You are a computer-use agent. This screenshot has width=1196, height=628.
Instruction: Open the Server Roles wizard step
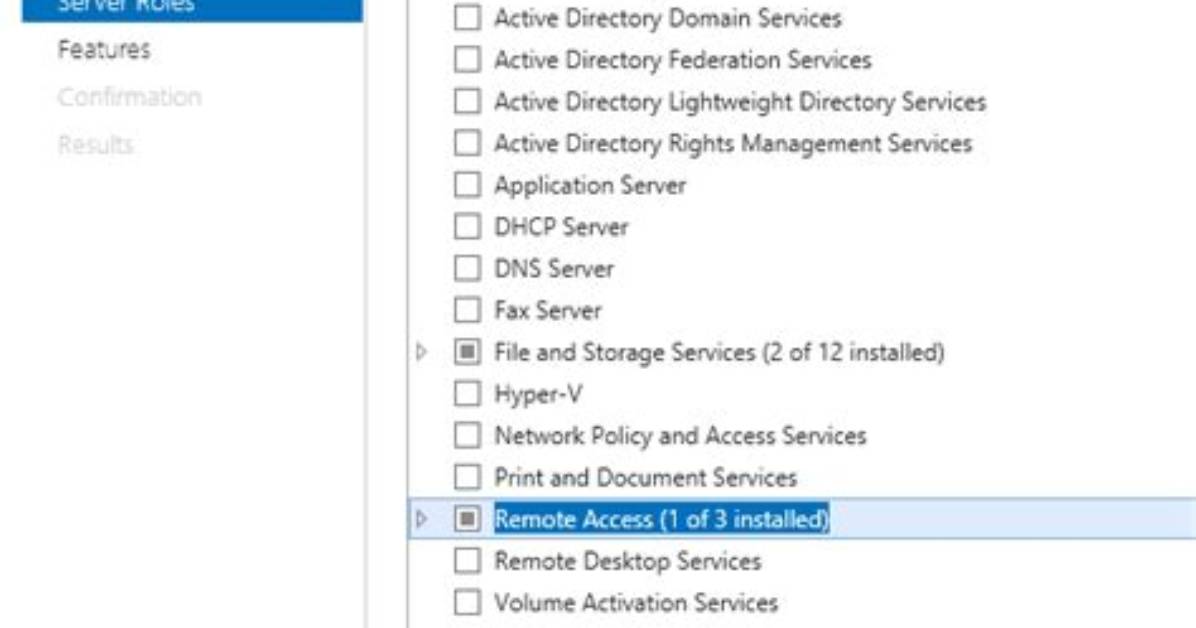(192, 9)
